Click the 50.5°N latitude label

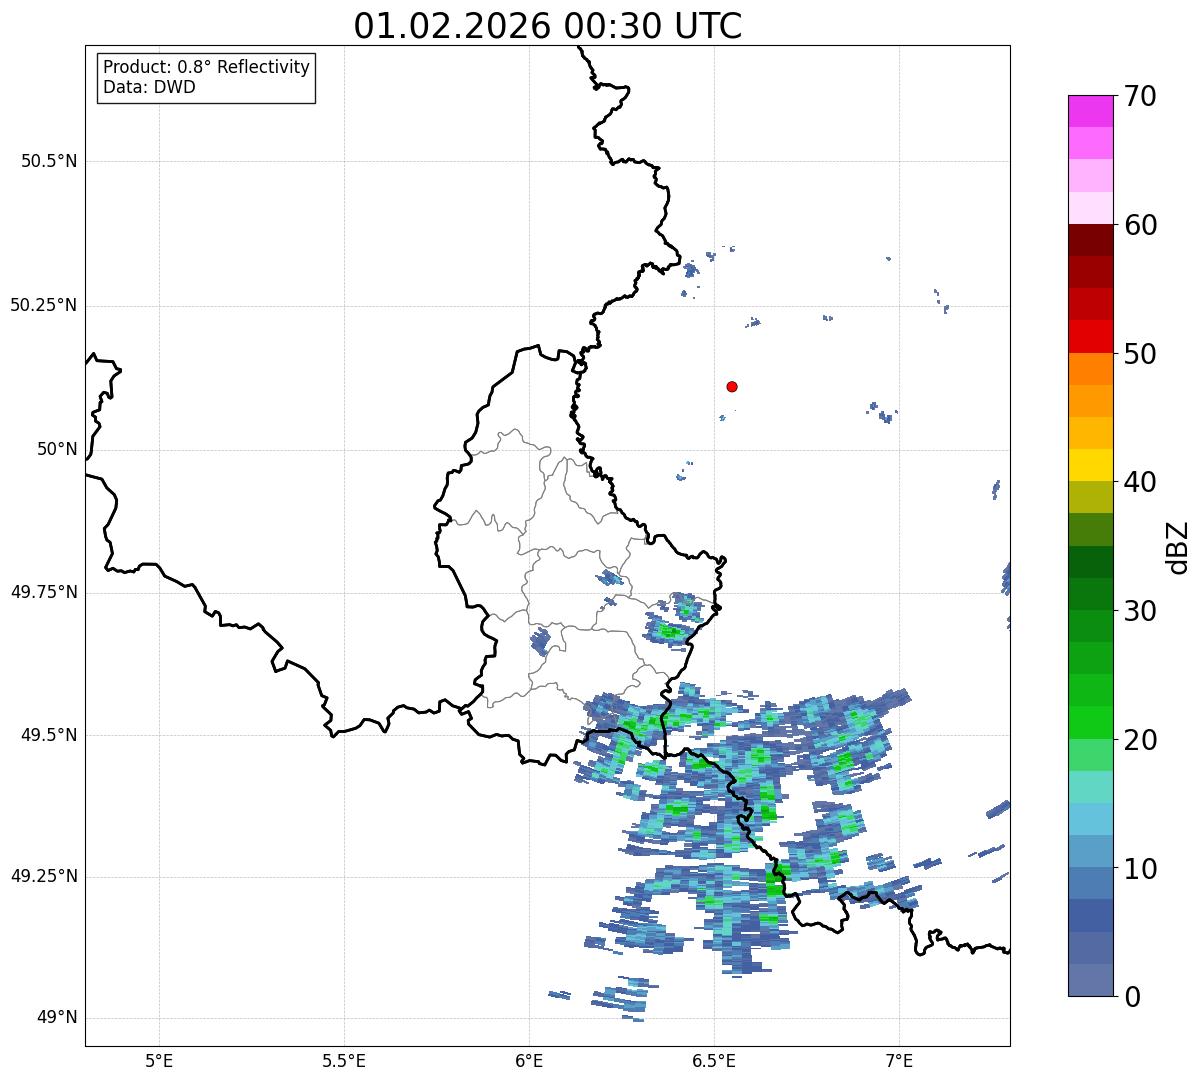coord(49,161)
